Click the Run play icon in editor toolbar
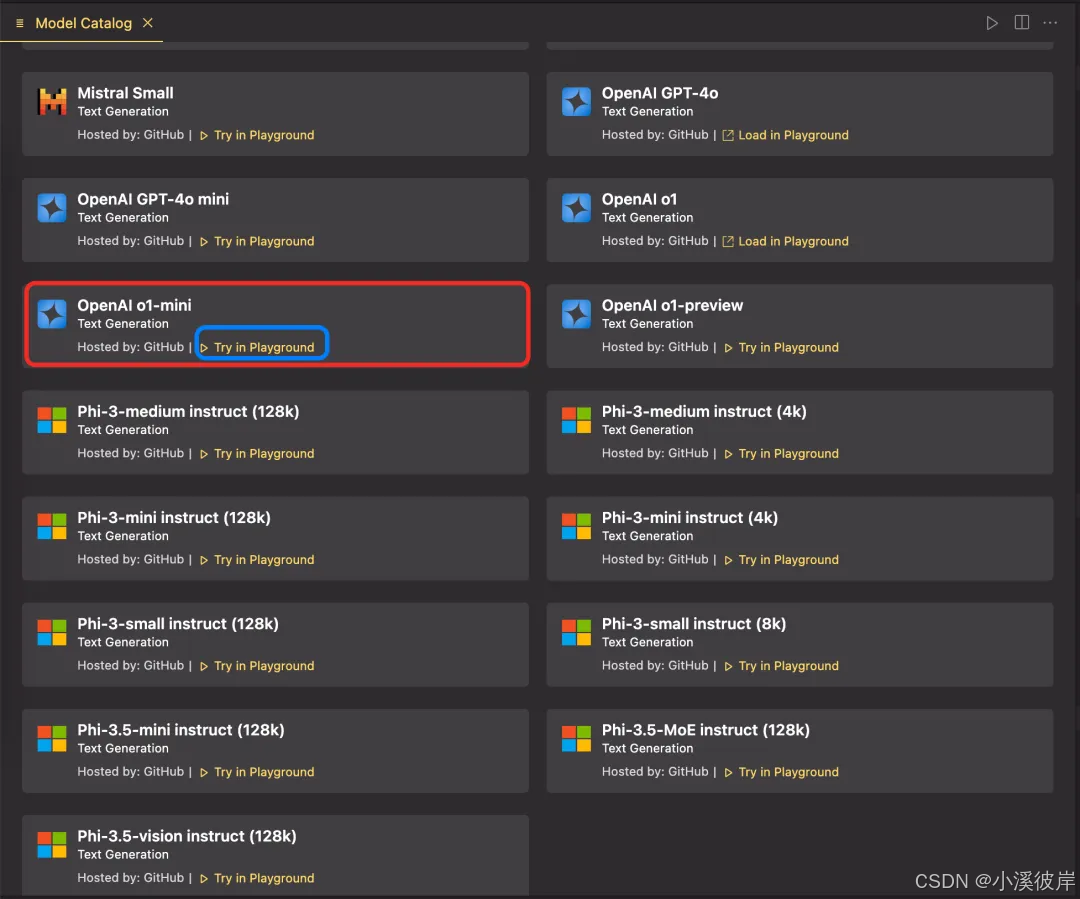Viewport: 1080px width, 899px height. pyautogui.click(x=992, y=23)
